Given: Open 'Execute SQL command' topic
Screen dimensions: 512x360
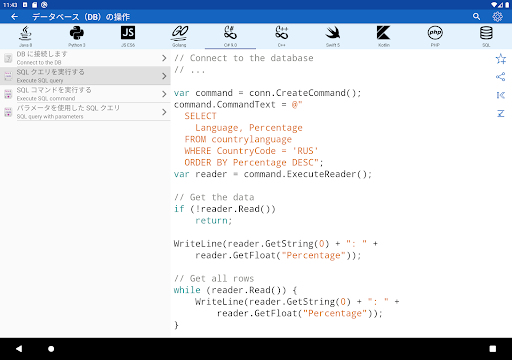Looking at the screenshot, I should pos(85,94).
